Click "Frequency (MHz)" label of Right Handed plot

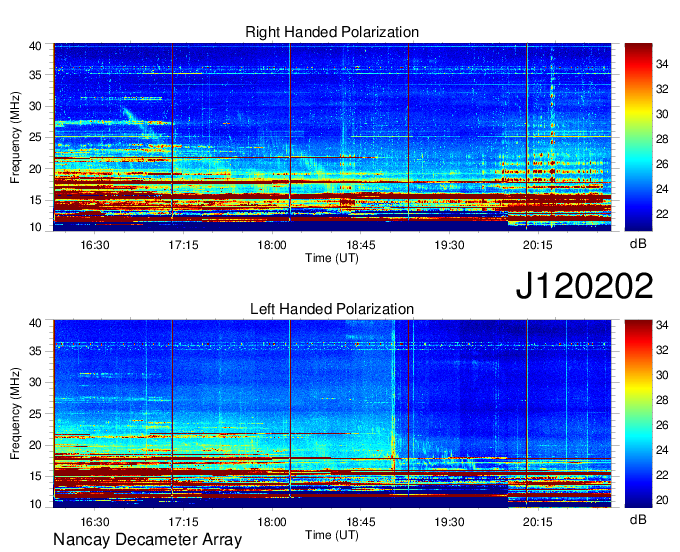[15, 137]
